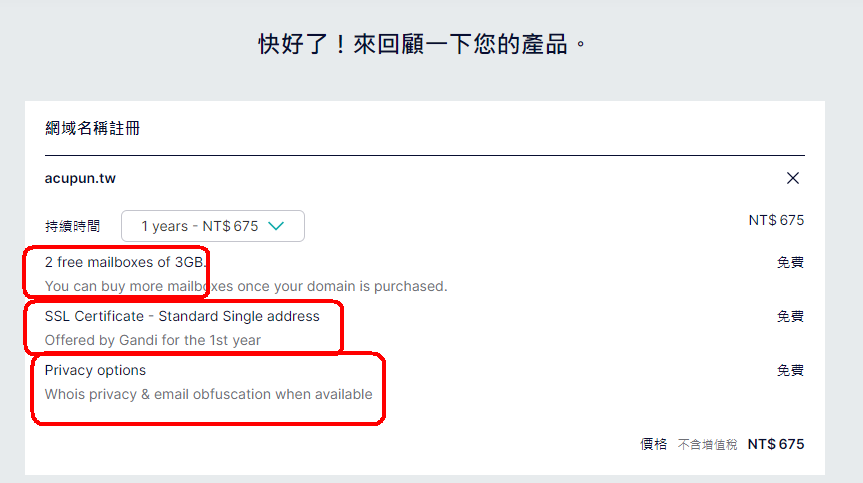Click SSL Certificate - Standard Single address
Image resolution: width=863 pixels, height=483 pixels.
pos(182,316)
